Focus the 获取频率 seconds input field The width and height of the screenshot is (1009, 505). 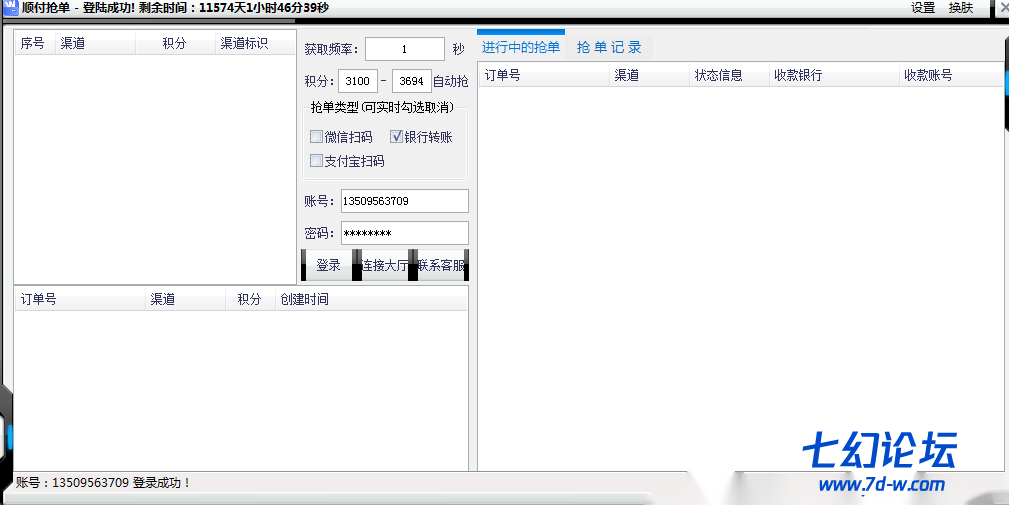coord(405,49)
